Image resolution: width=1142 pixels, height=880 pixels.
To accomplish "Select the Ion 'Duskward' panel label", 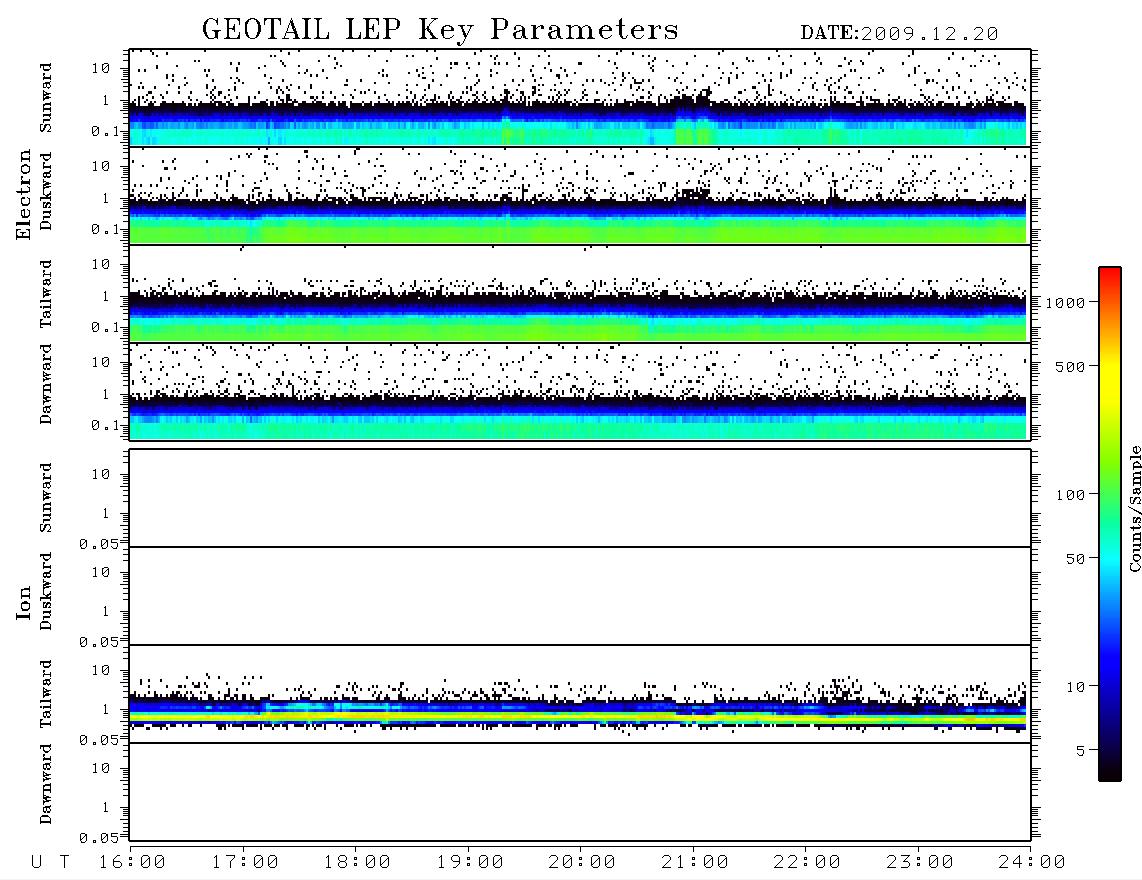I will [x=46, y=591].
